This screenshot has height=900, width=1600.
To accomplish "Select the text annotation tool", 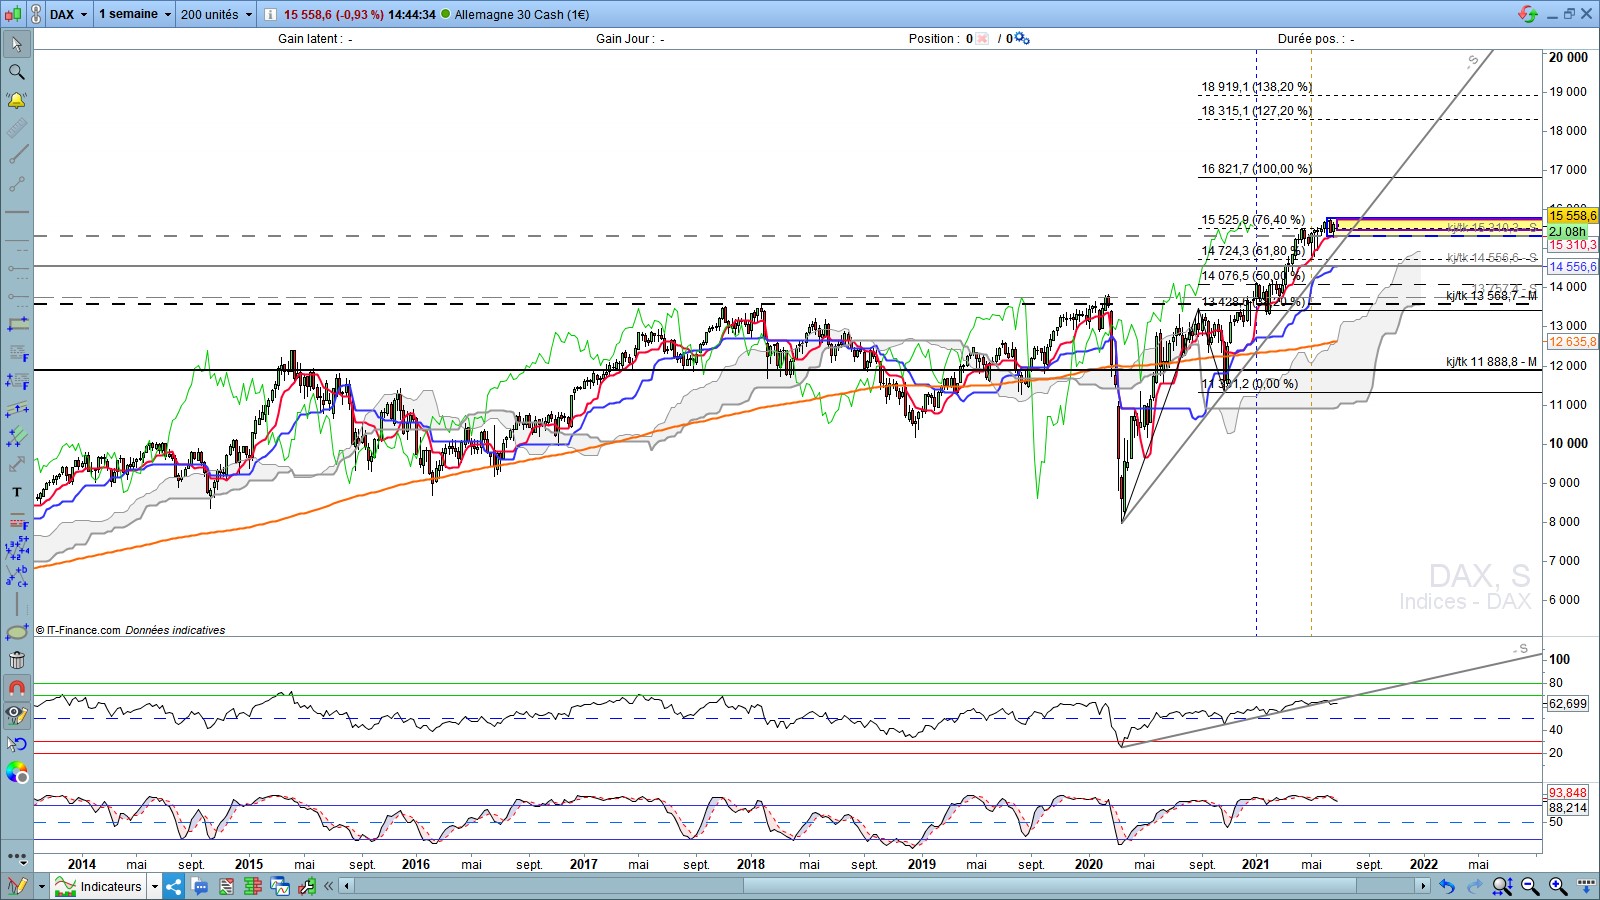I will (x=17, y=492).
